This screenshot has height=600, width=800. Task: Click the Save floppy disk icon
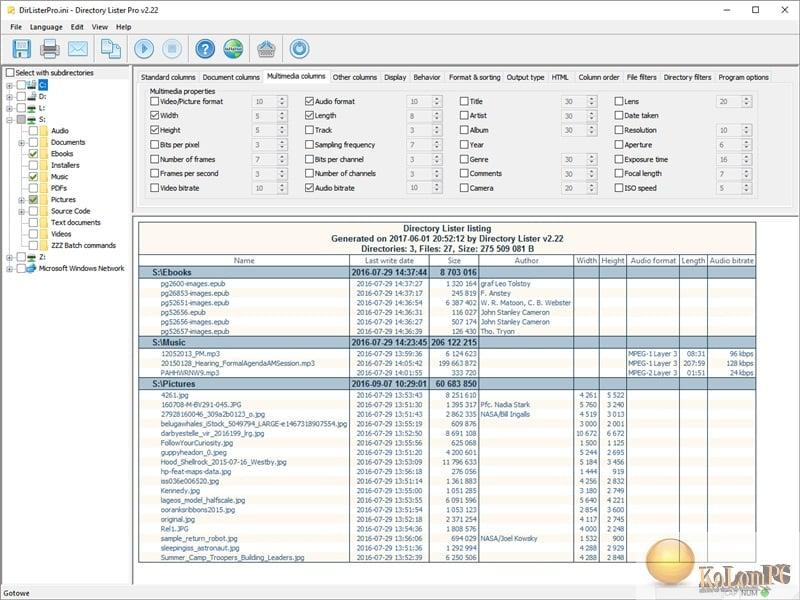coord(21,49)
